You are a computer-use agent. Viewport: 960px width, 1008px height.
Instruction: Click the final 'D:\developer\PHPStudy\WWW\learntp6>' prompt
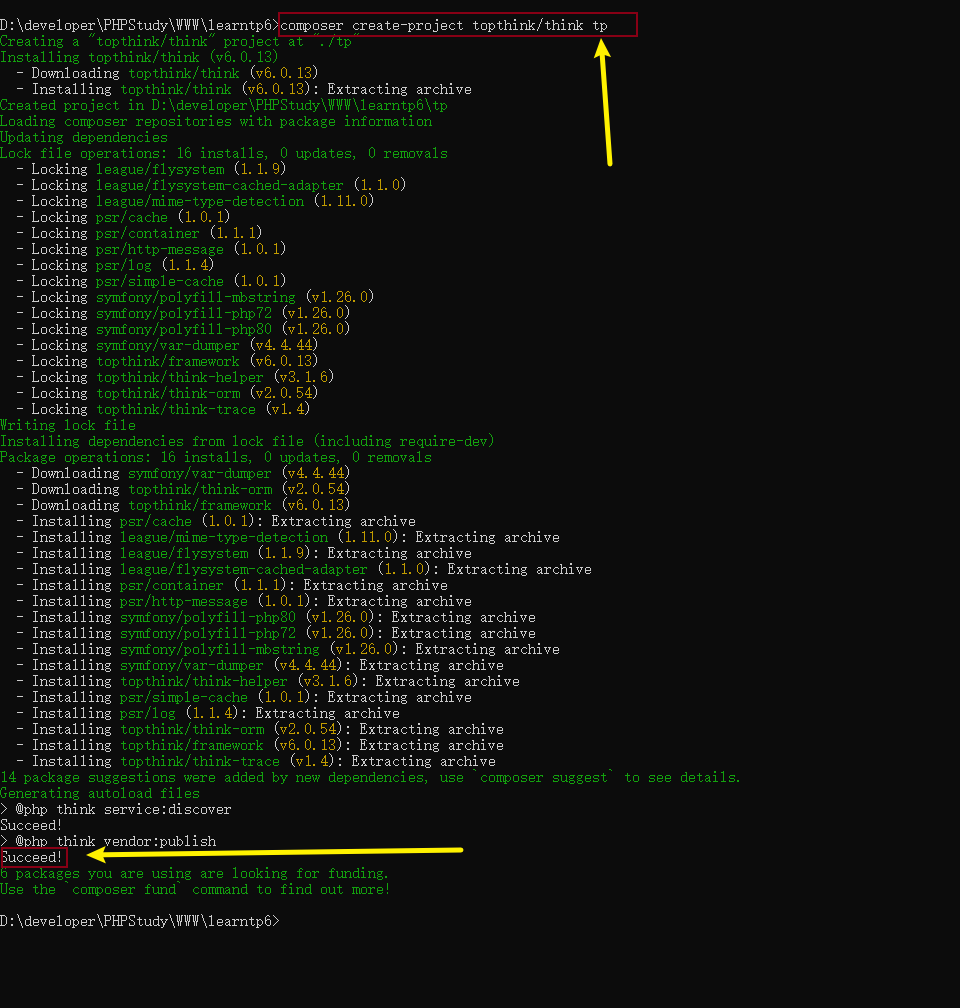(140, 922)
